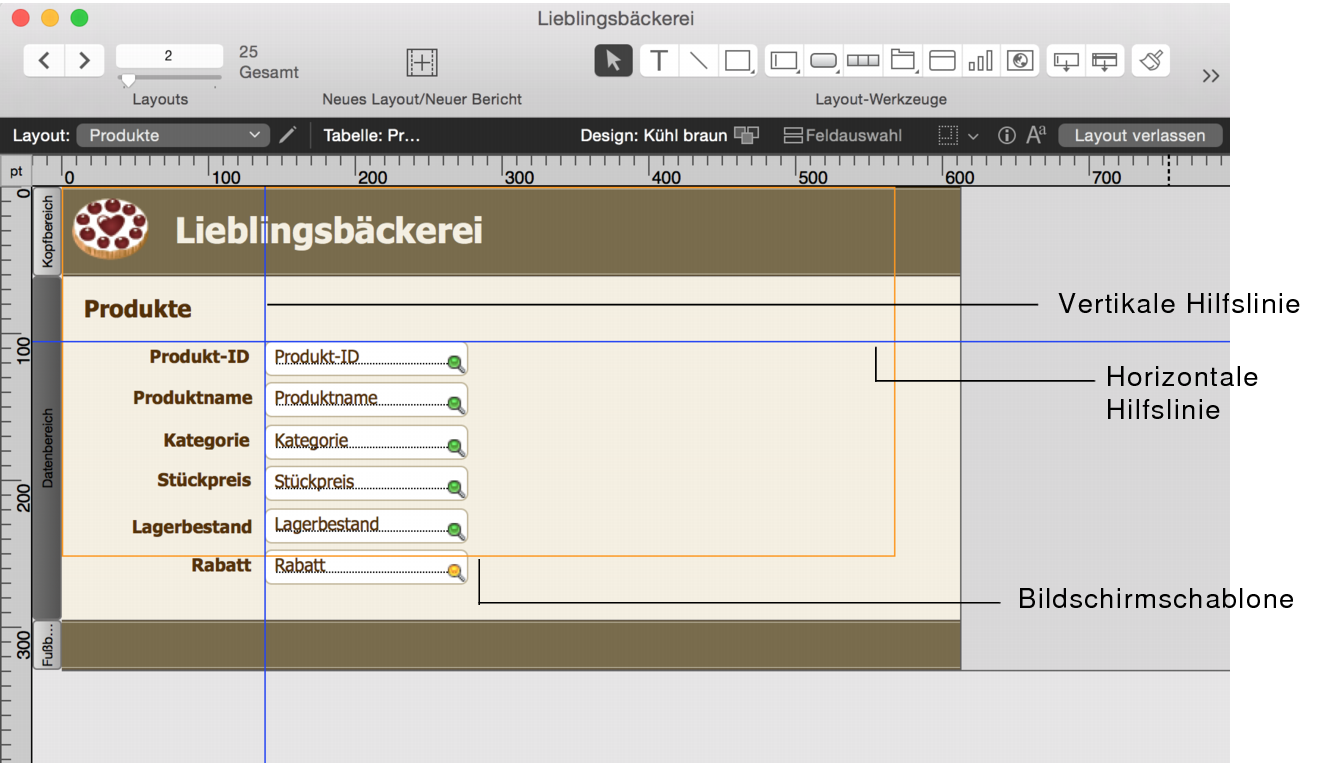1340x763 pixels.
Task: Click Produkt-ID field quick find badge
Action: tap(455, 363)
